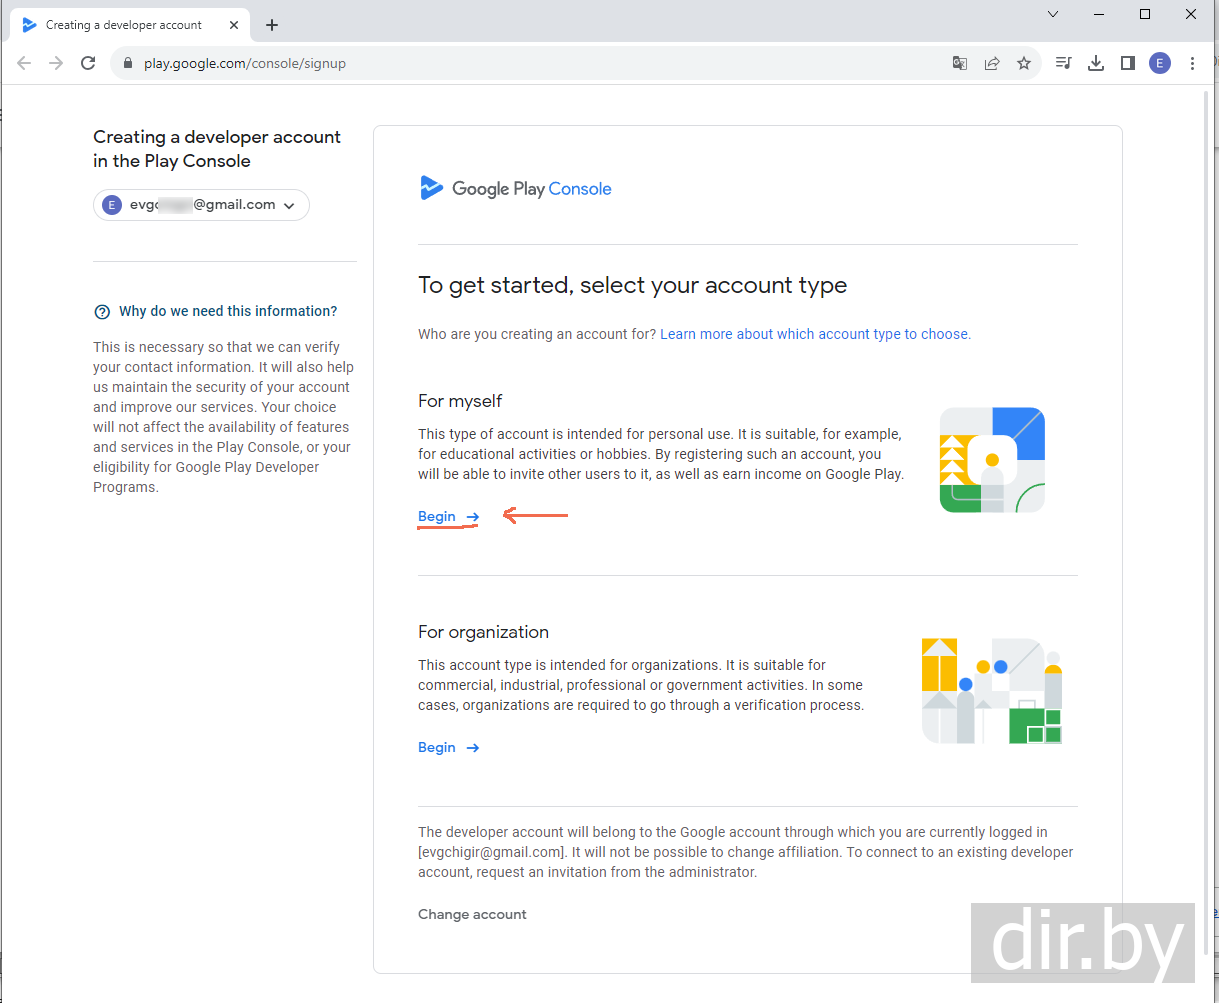Select the Creating a developer account tab

point(124,25)
